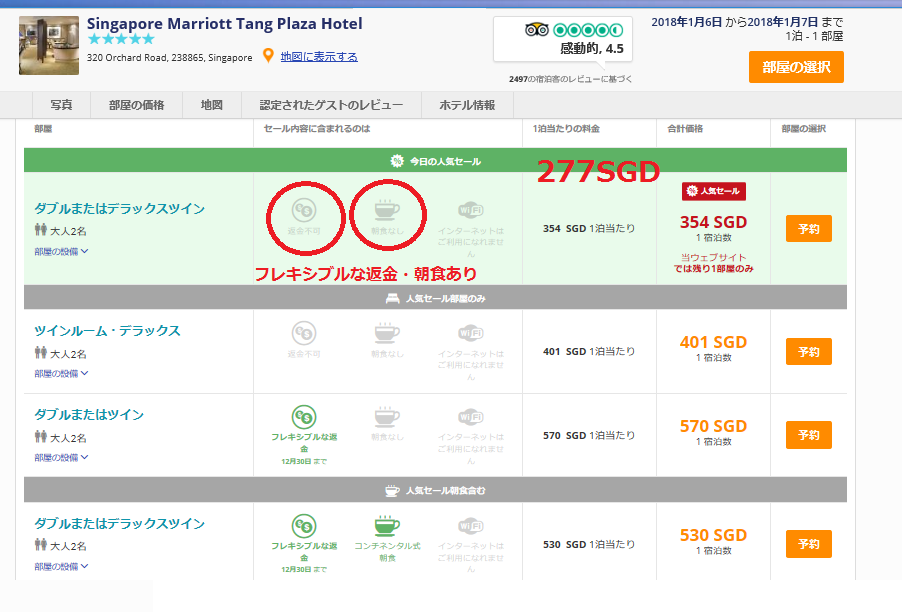Click the cup icon in the 人気セール朝食含む banner

click(x=392, y=490)
